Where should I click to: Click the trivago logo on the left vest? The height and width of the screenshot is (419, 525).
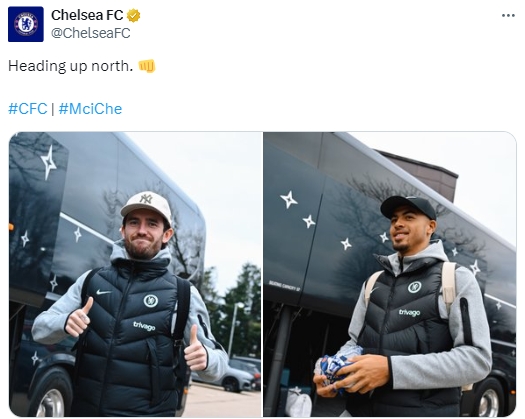[144, 326]
